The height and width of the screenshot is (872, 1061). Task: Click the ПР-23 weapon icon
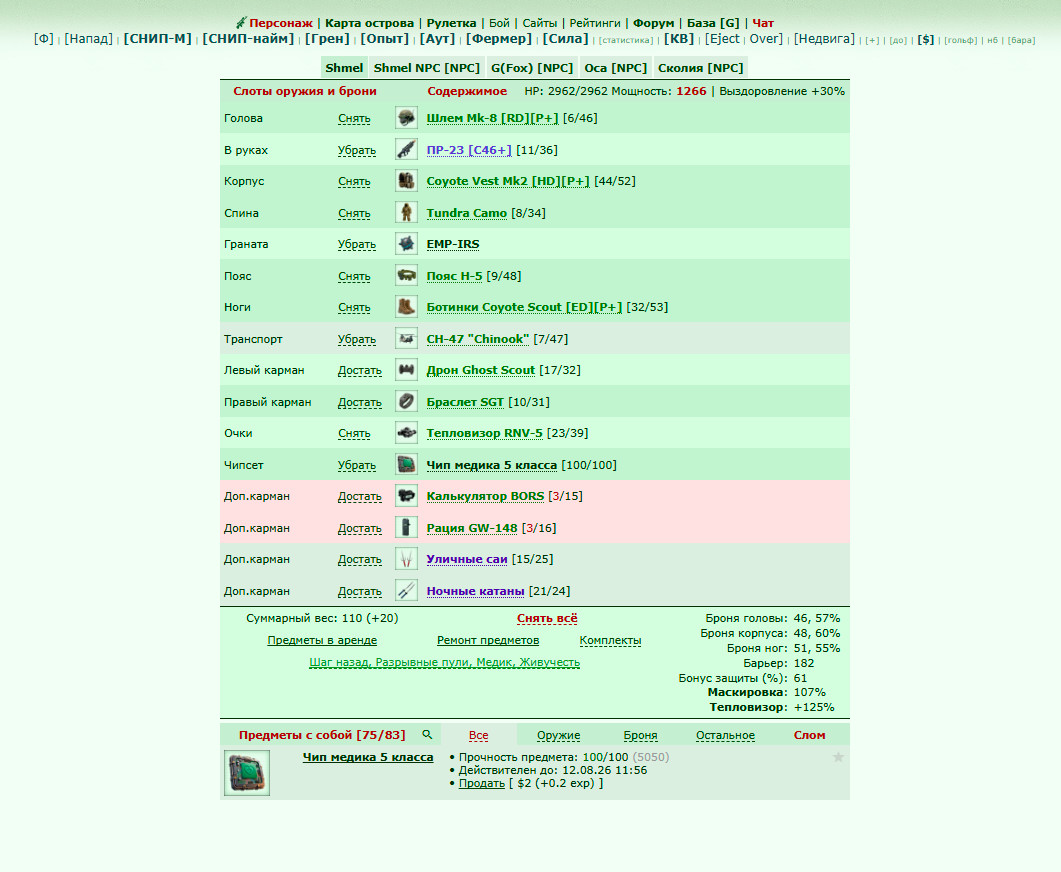[x=406, y=150]
